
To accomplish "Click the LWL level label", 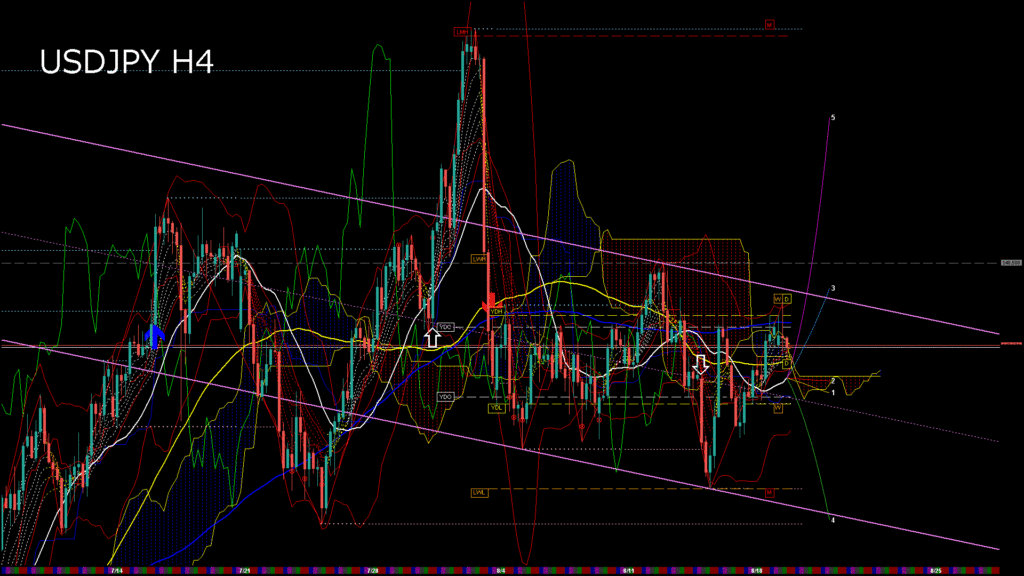I will point(479,492).
